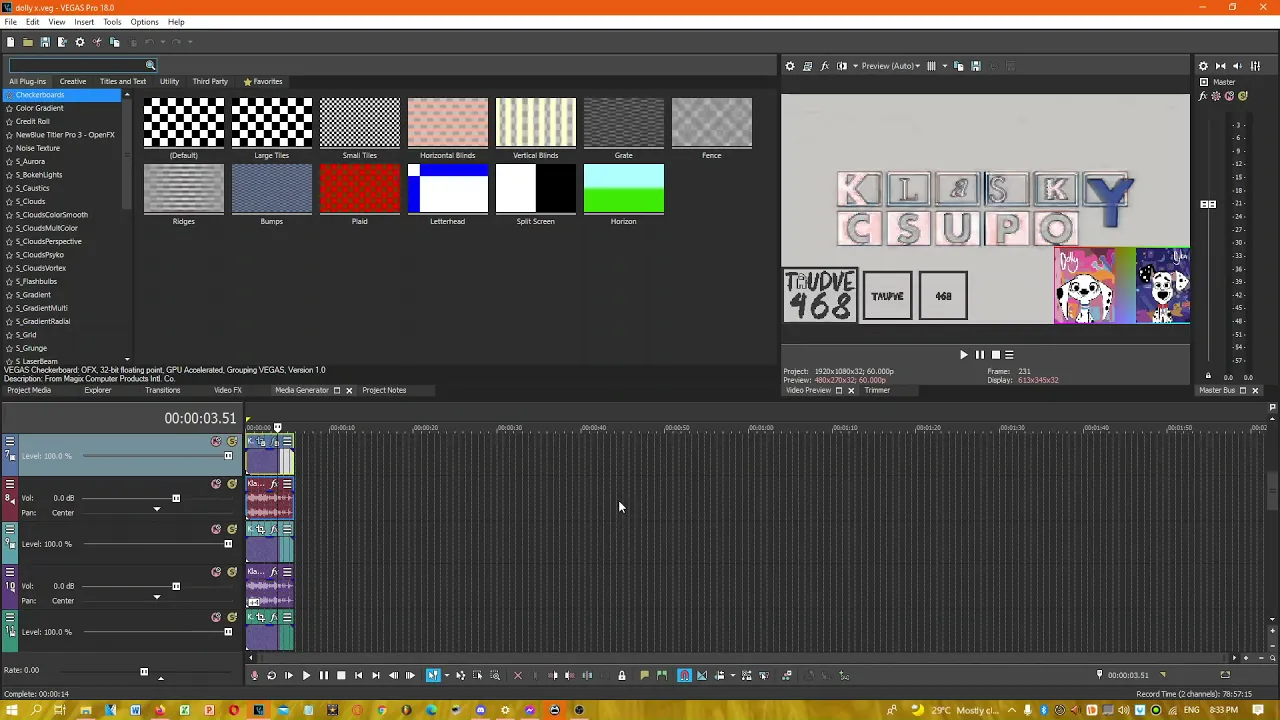Go to the start of the timeline

[x=358, y=676]
